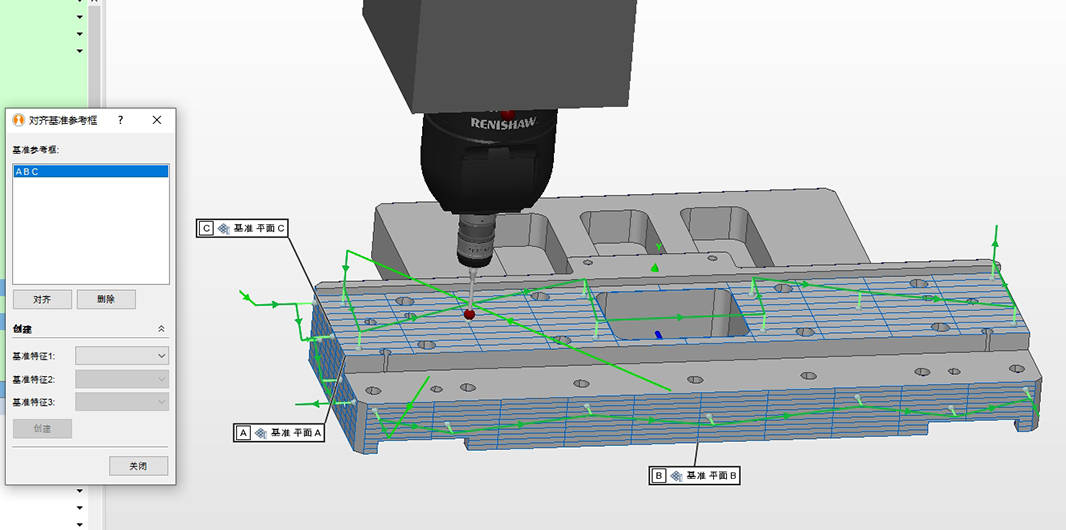Select the "A B C" datum reference frame entry
1066x530 pixels.
[91, 172]
